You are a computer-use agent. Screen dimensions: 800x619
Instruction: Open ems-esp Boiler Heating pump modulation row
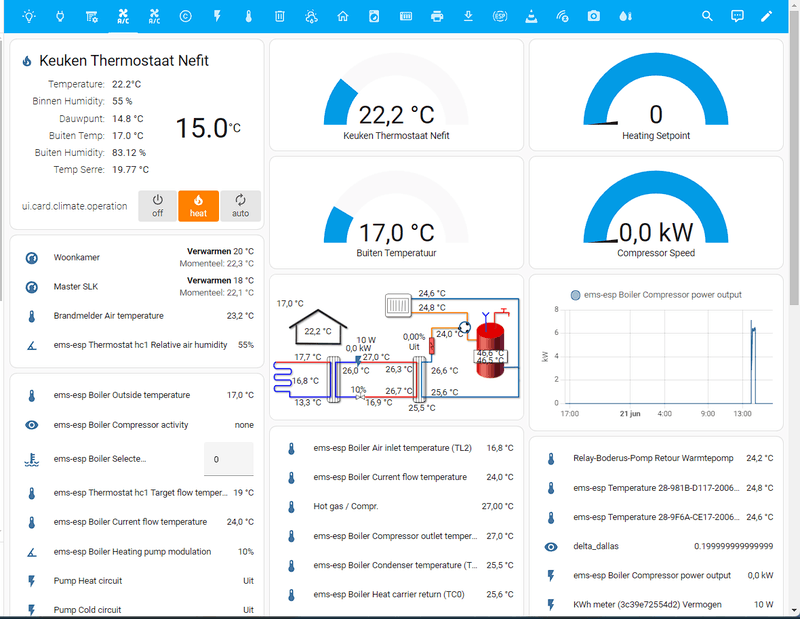coord(139,552)
